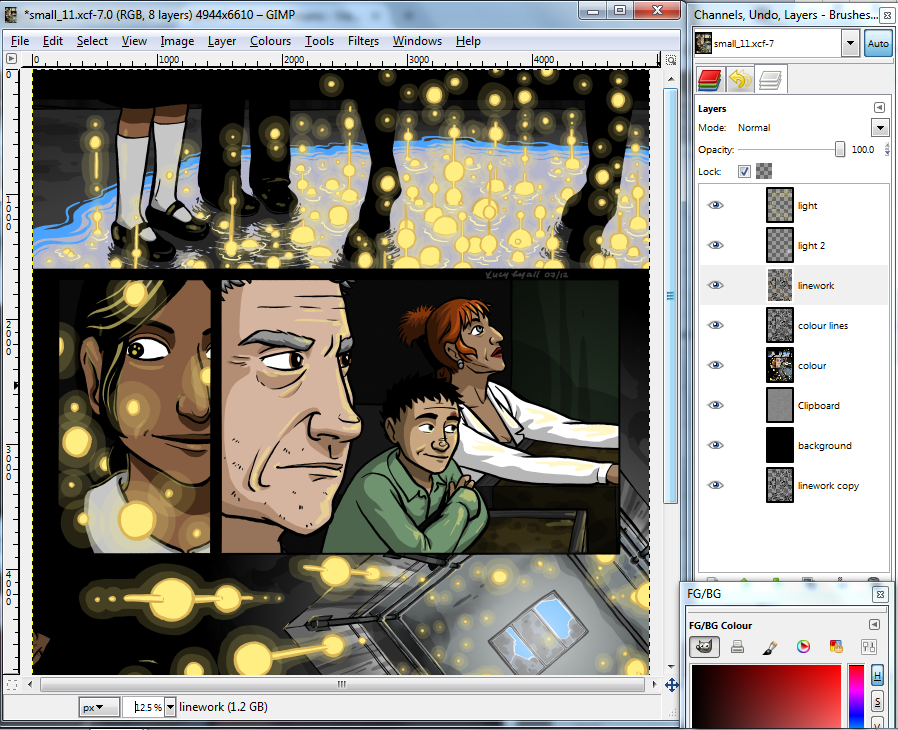Hide the background layer
Image resolution: width=898 pixels, height=730 pixels.
coord(715,445)
